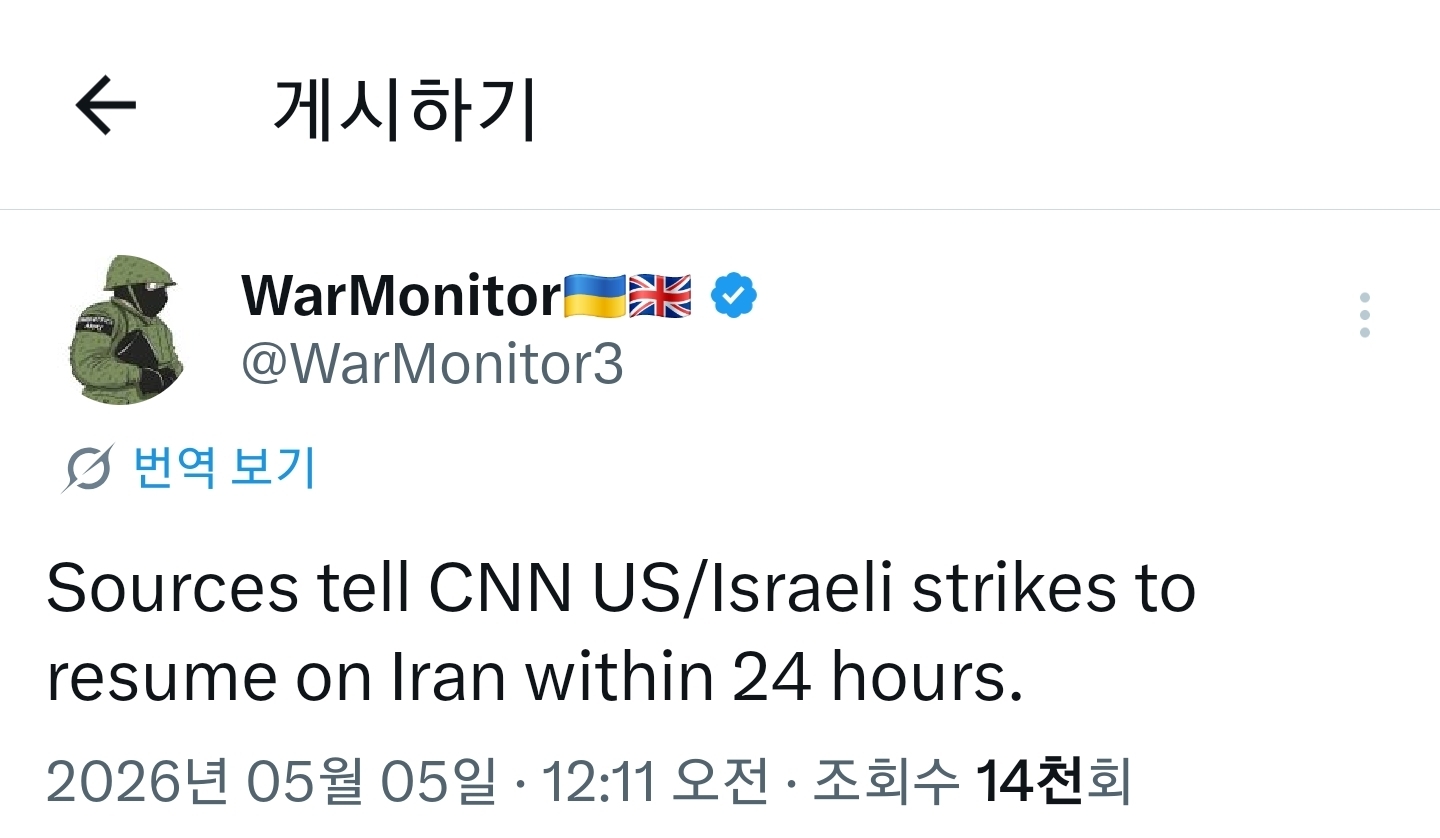Viewport: 1440px width, 838px height.
Task: Open the 조회수 view count label
Action: 886,782
